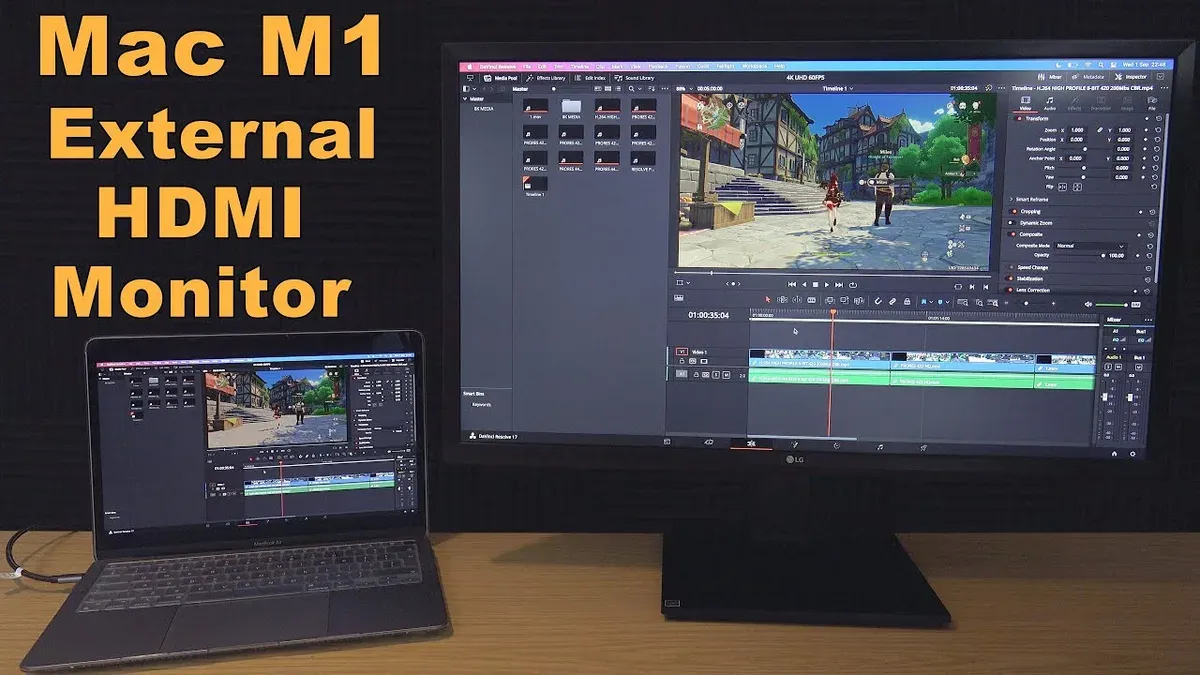
Task: Lock the Video 1 track
Action: [682, 361]
